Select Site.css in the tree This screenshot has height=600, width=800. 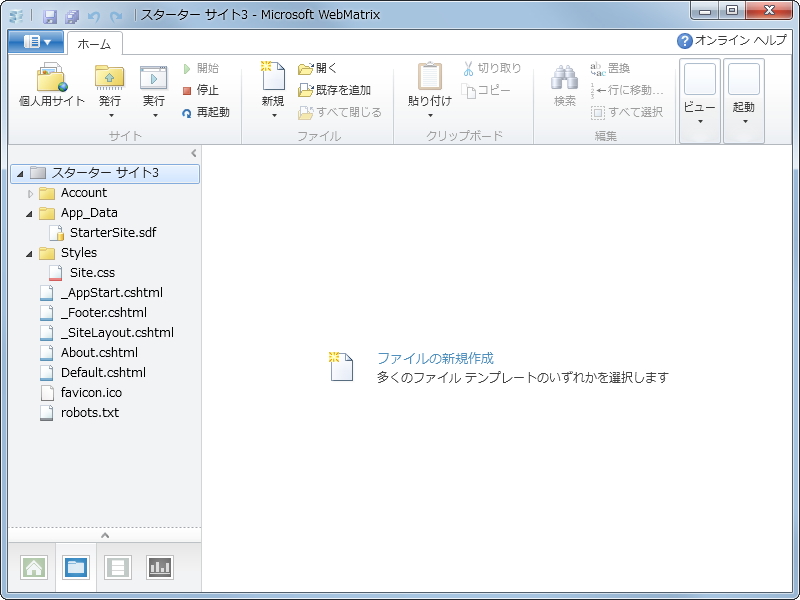(92, 273)
